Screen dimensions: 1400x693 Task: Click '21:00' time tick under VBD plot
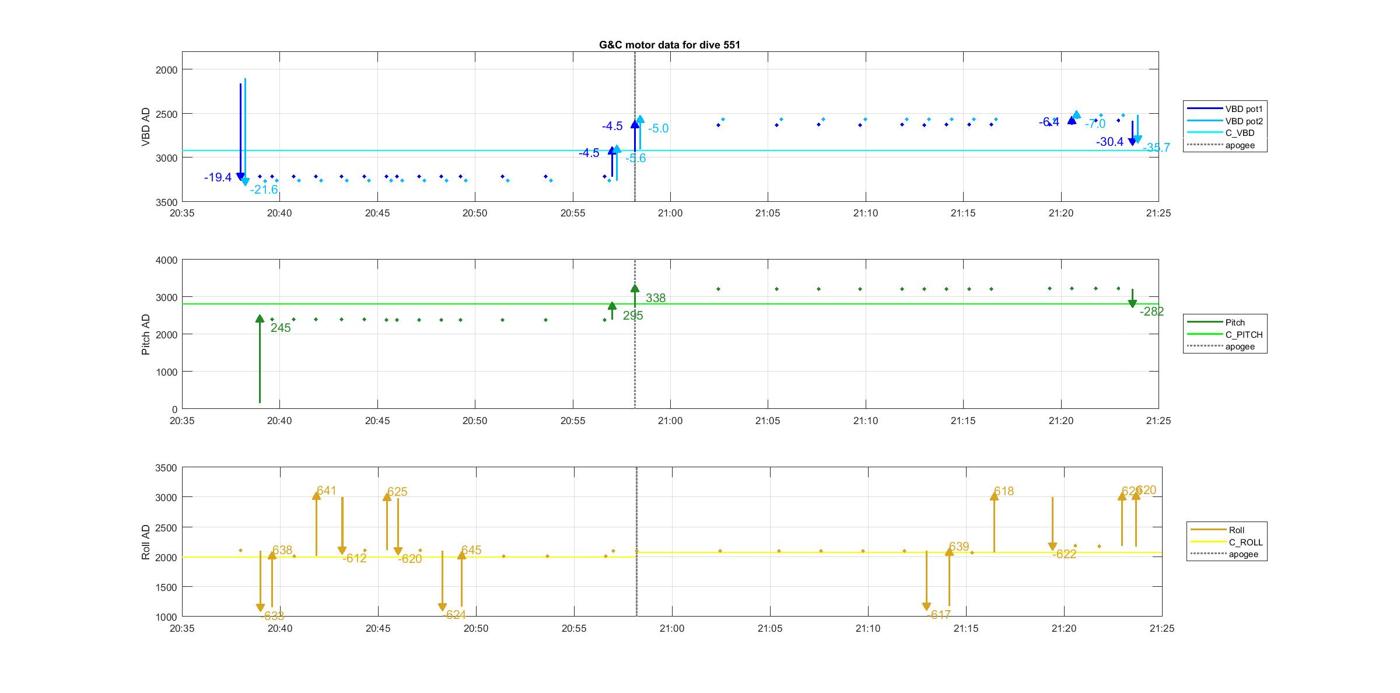[x=670, y=213]
